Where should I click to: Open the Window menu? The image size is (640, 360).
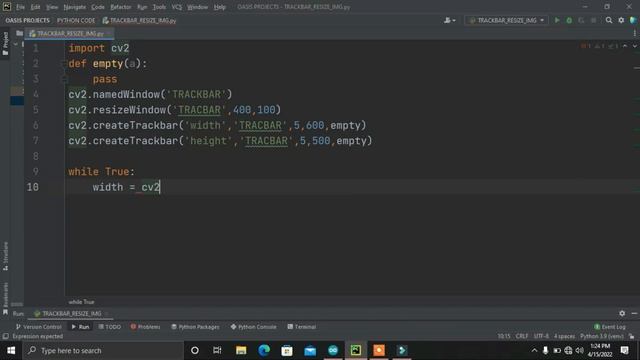click(x=198, y=7)
